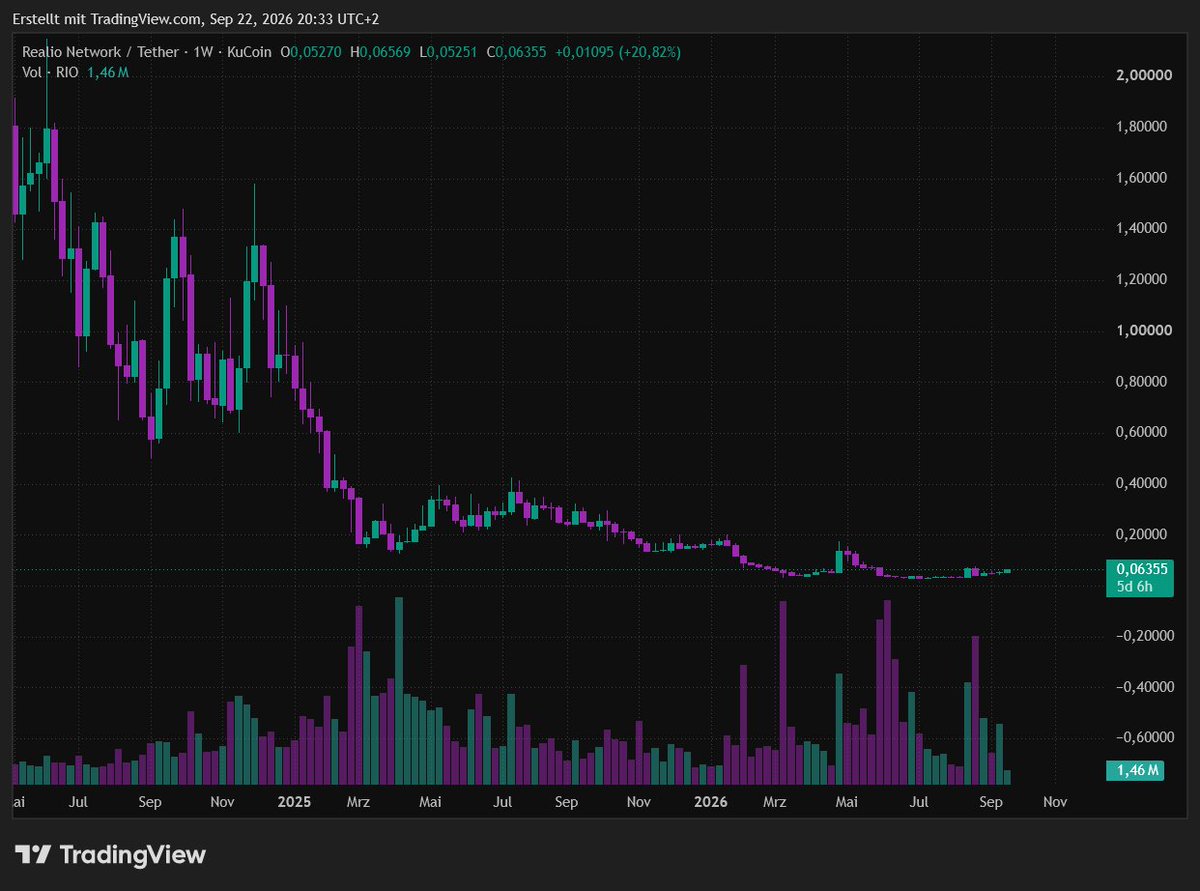The width and height of the screenshot is (1200, 891).
Task: Click the Nov label just before 2026
Action: point(639,802)
